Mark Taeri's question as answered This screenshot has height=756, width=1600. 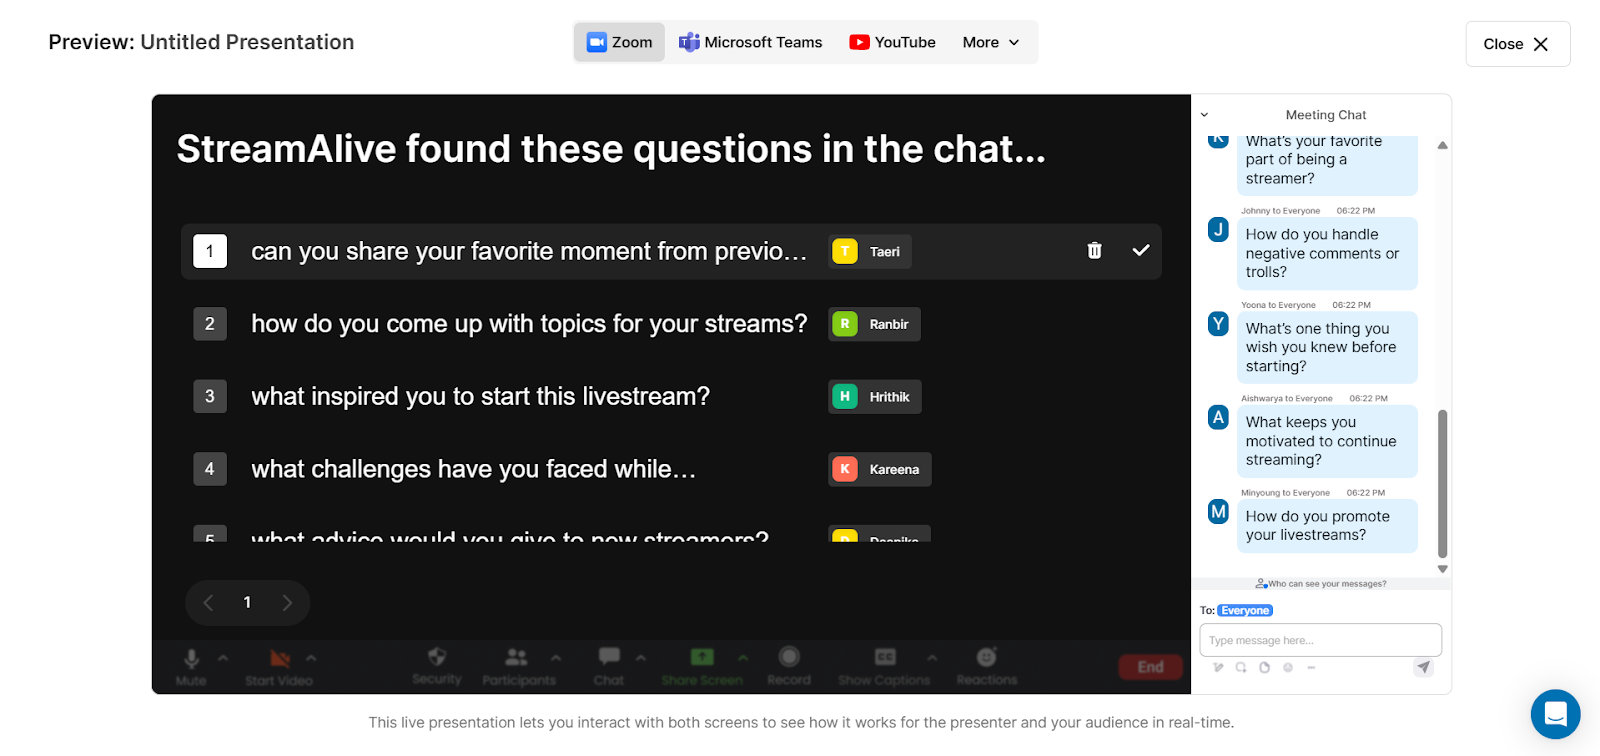click(x=1141, y=251)
